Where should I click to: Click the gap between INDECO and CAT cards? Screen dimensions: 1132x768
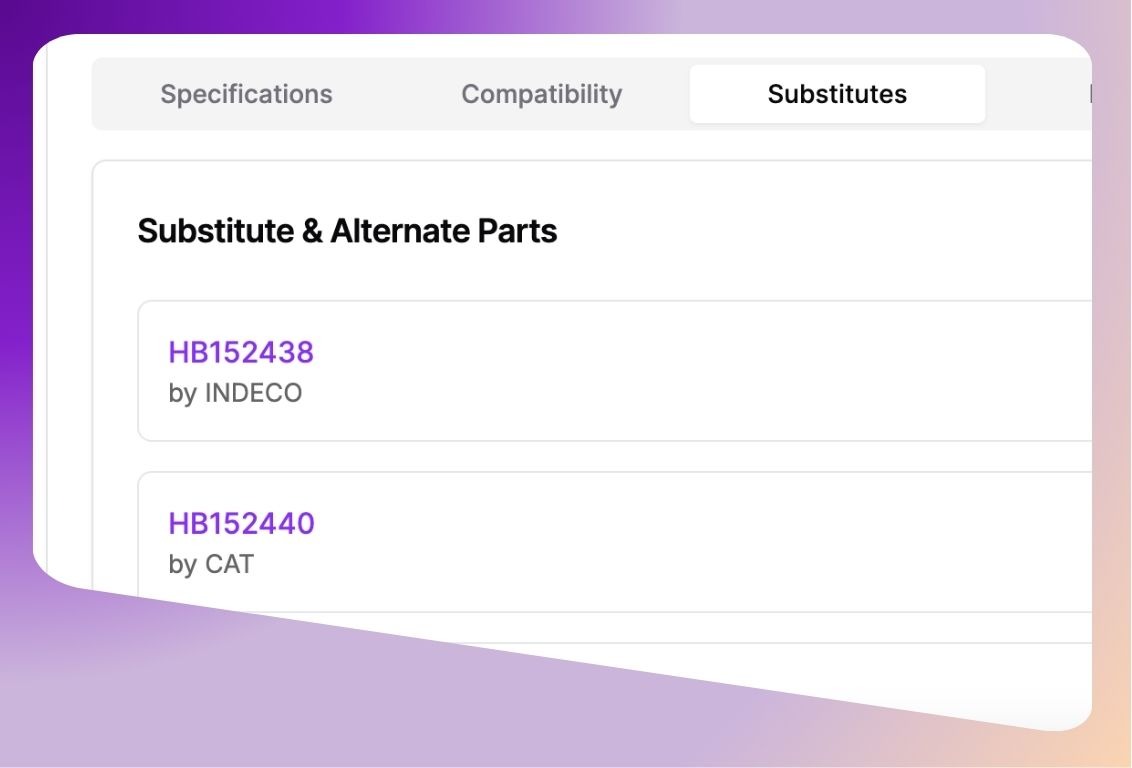click(x=600, y=456)
